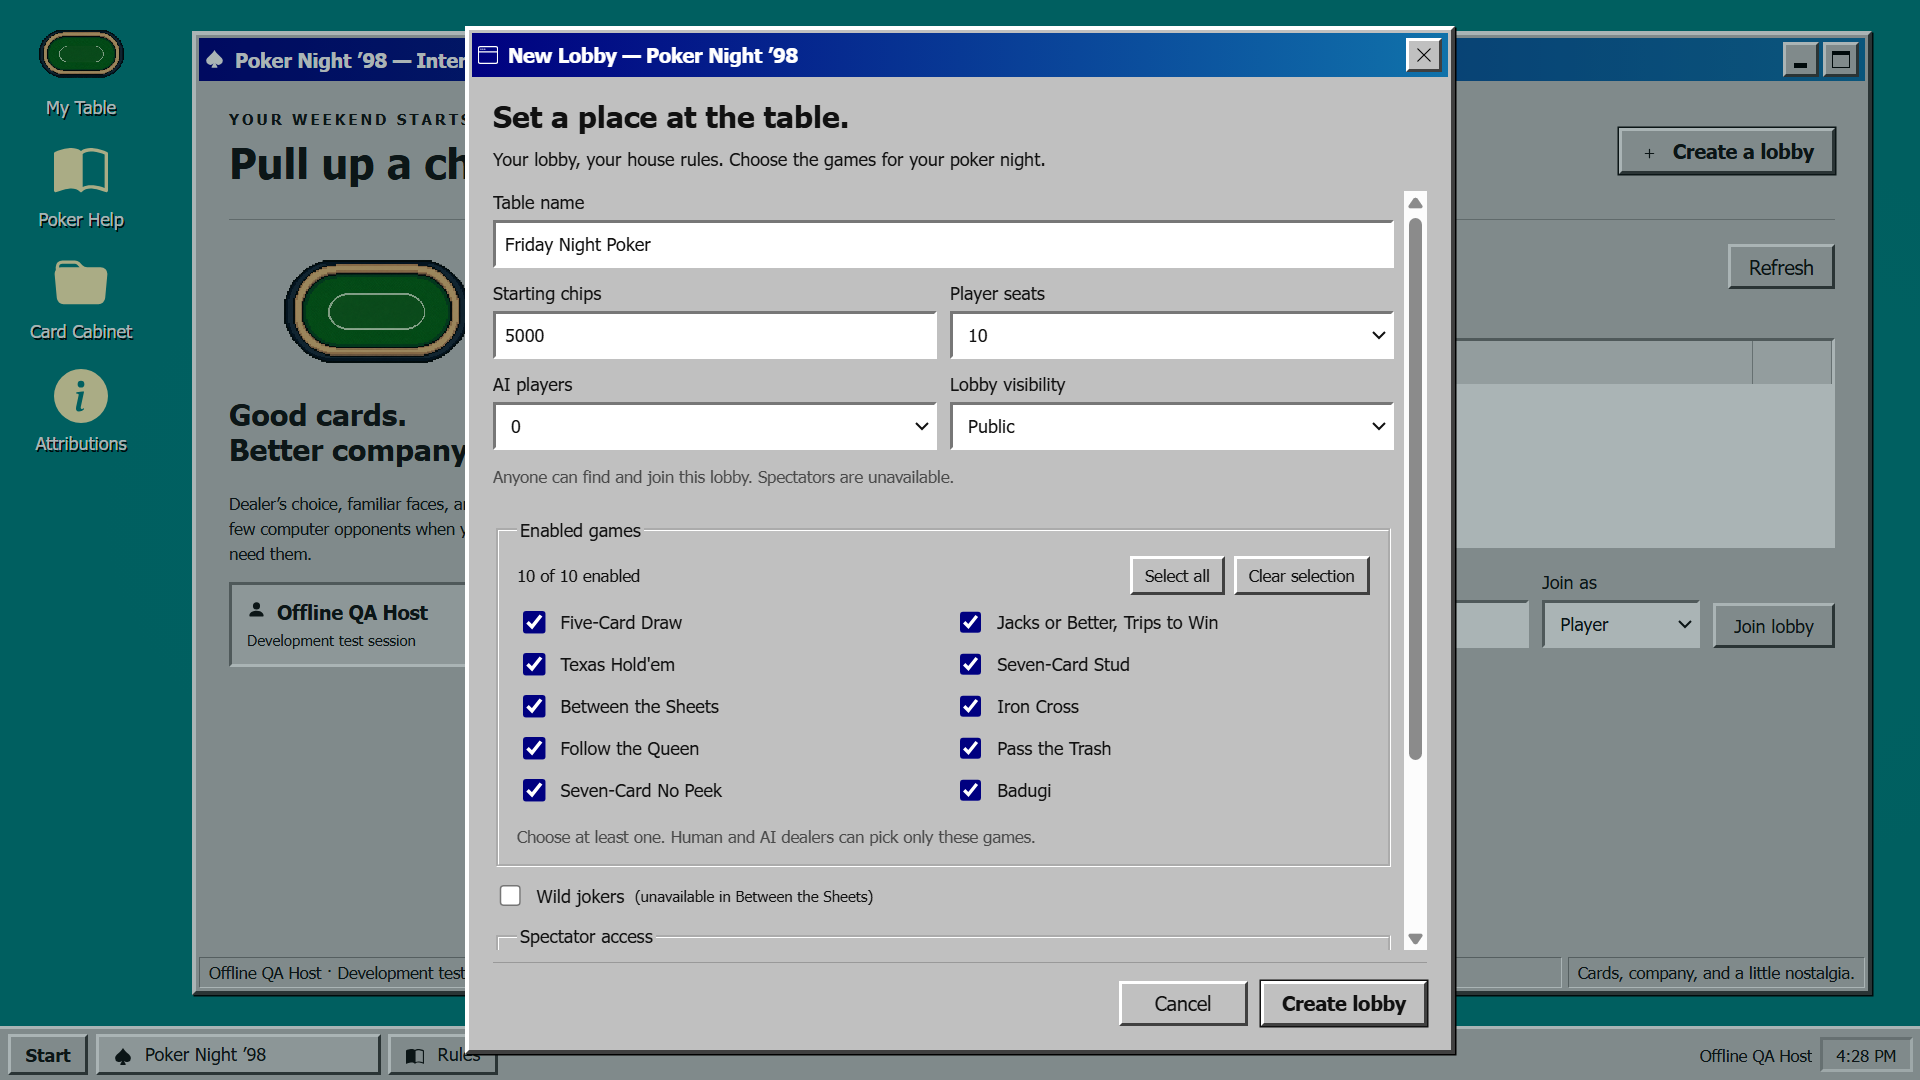This screenshot has width=1920, height=1080.
Task: Click the Clear selection button
Action: click(1301, 576)
